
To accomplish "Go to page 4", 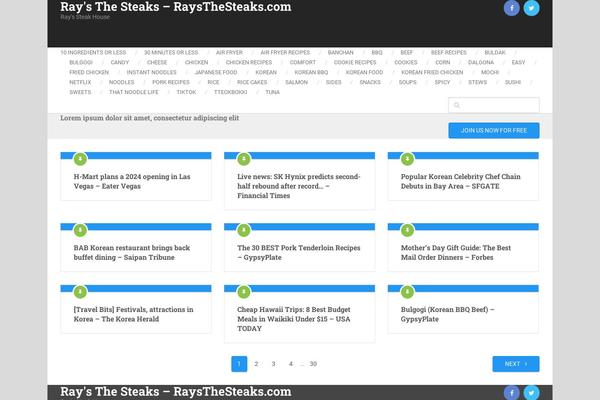I will coord(291,364).
